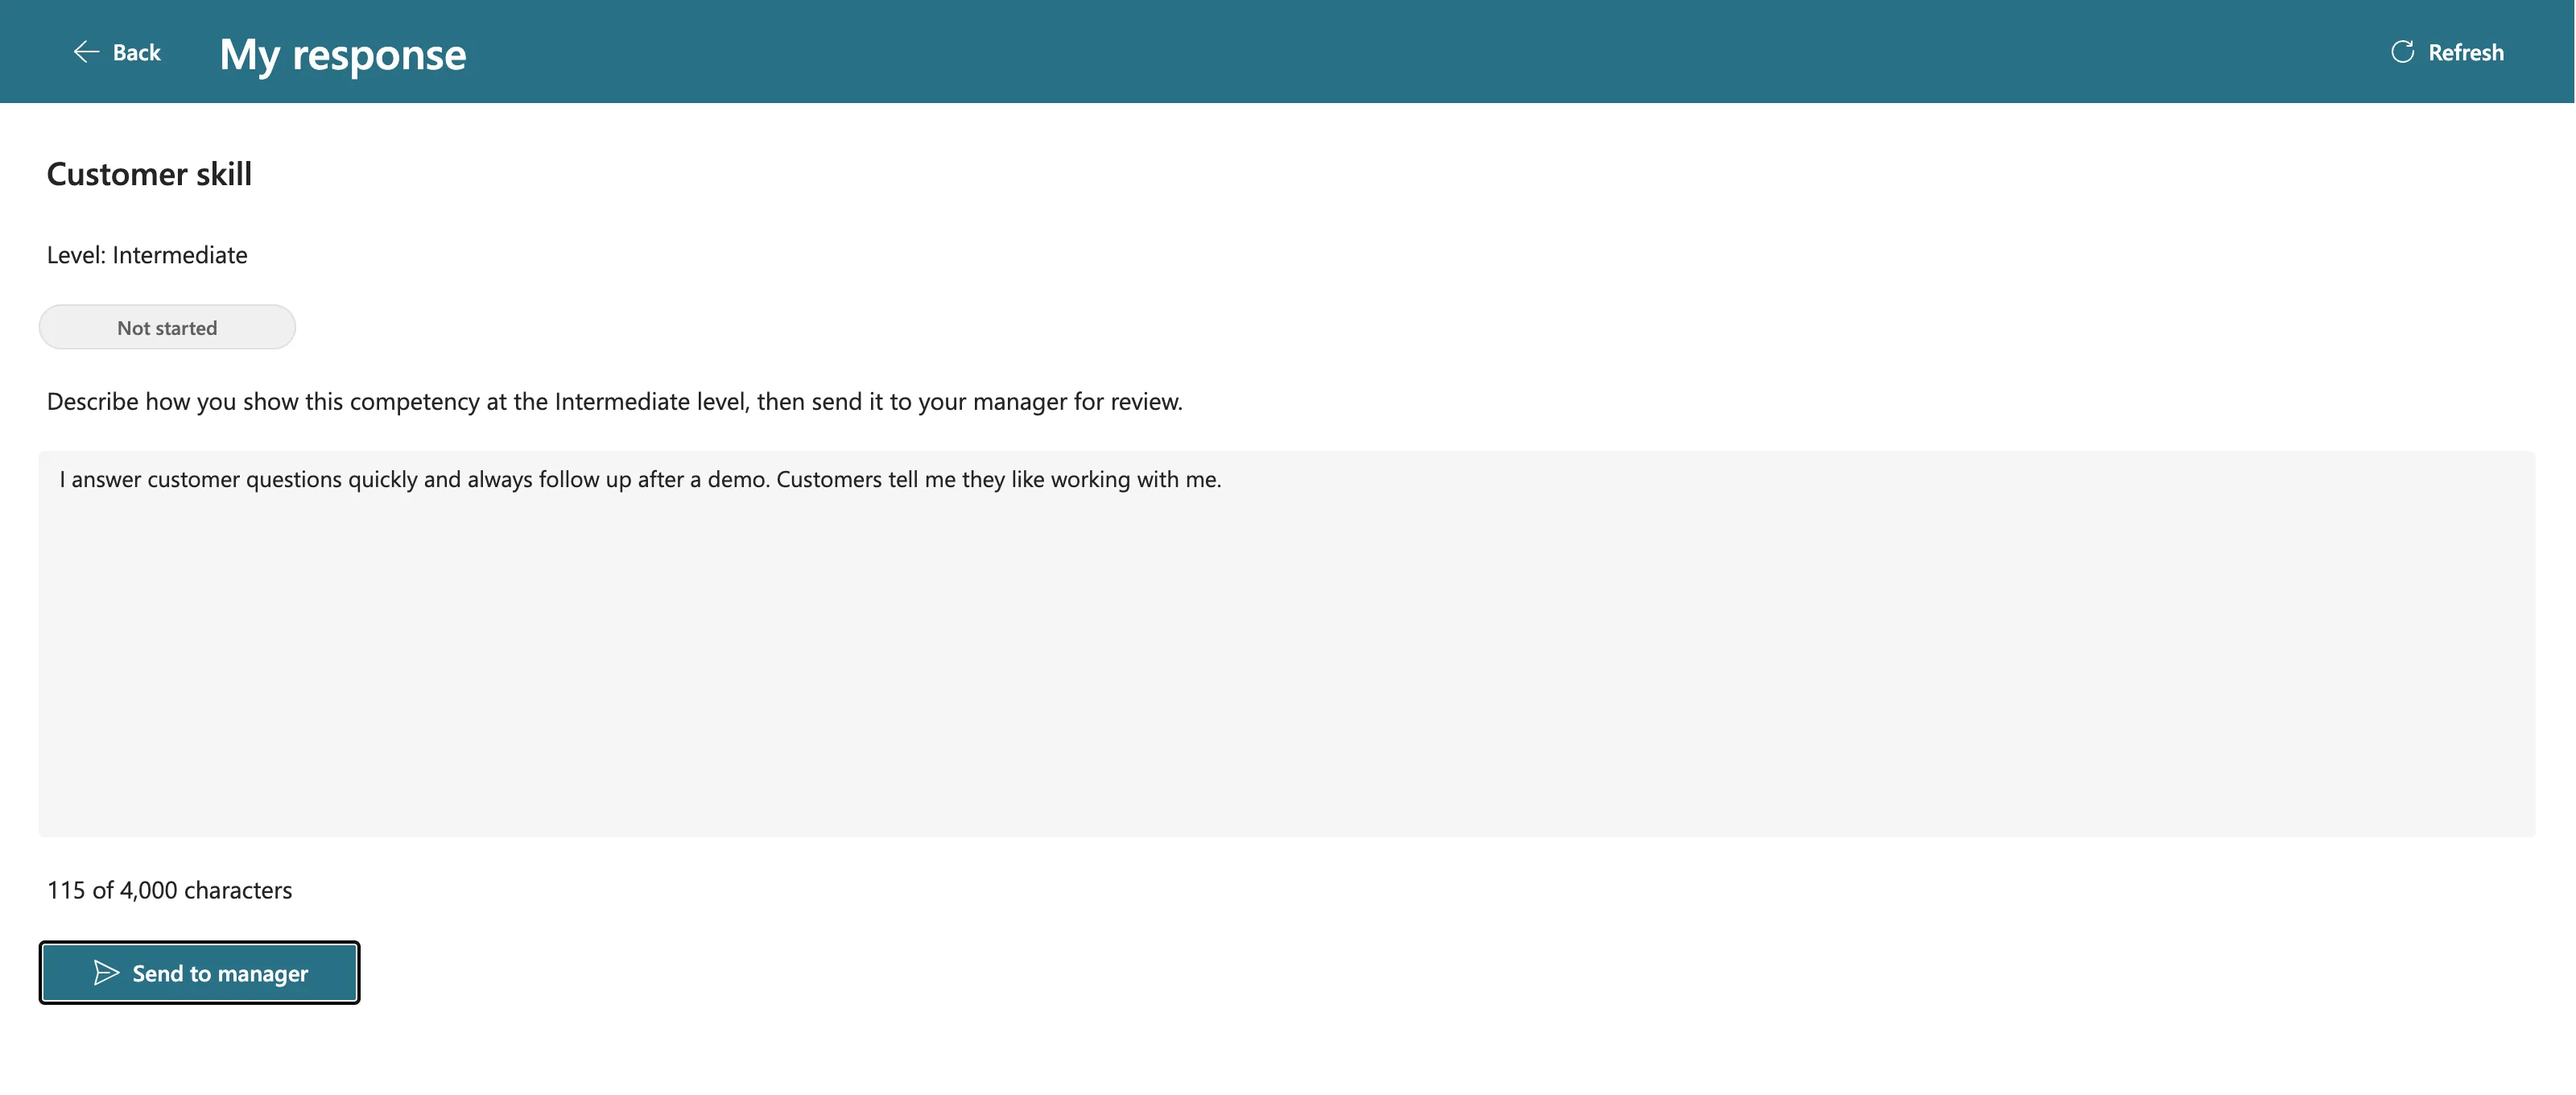
Task: Click the Level: Intermediate label
Action: 147,255
